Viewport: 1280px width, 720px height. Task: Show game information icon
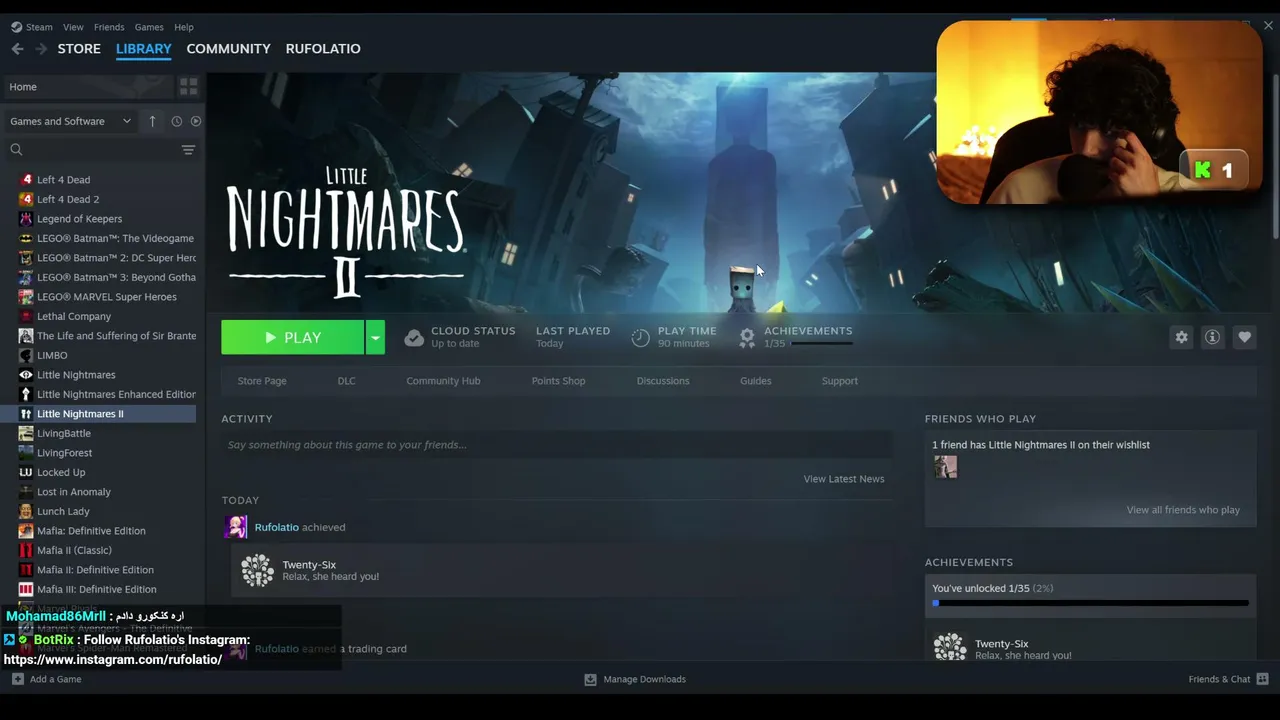(x=1212, y=337)
